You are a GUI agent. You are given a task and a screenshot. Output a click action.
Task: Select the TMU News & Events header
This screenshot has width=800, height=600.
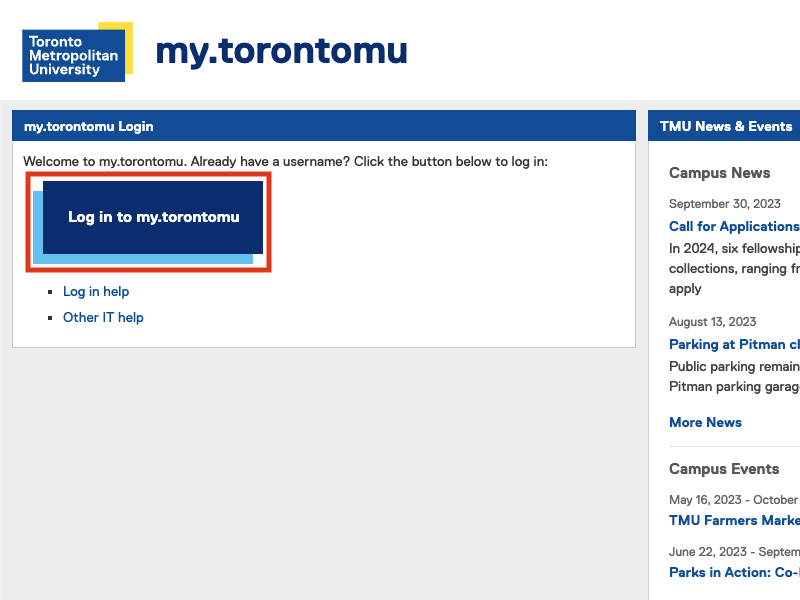click(x=724, y=126)
